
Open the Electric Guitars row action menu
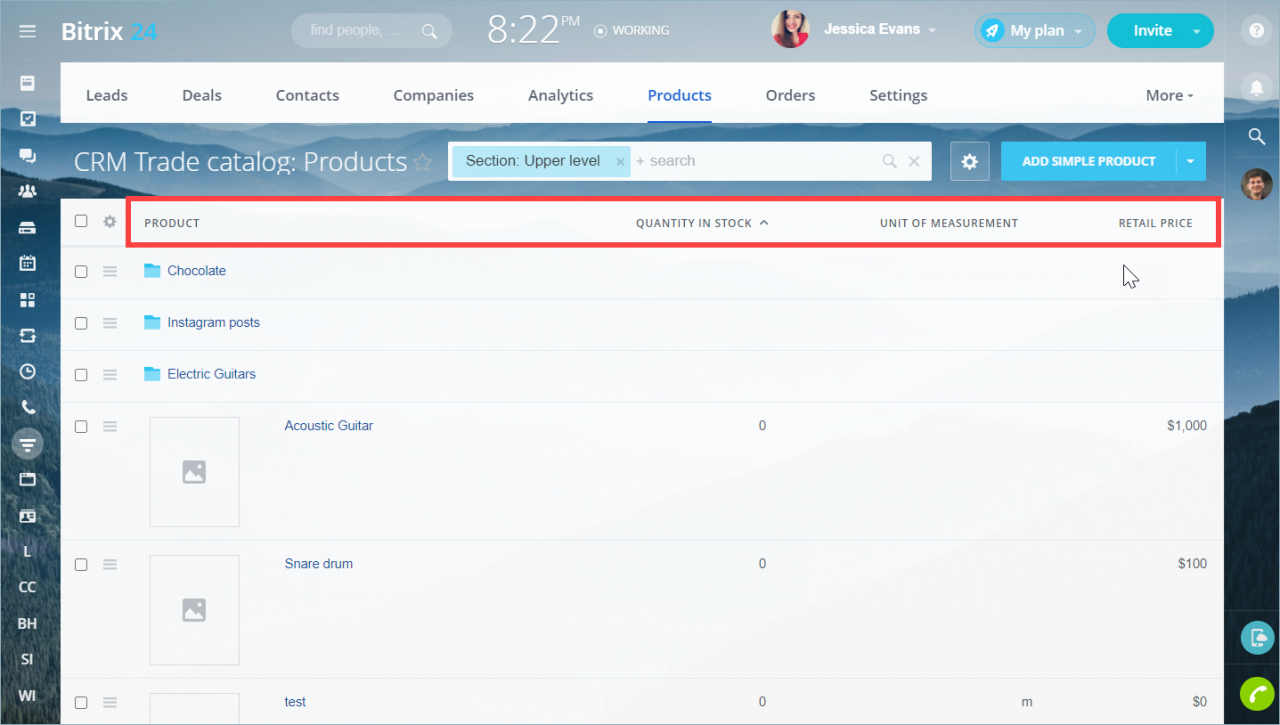click(110, 374)
